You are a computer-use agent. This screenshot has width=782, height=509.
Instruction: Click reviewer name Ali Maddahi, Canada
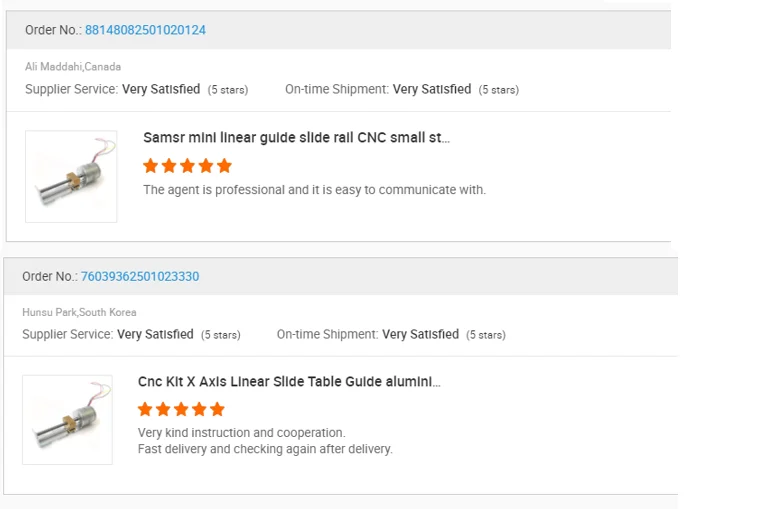pyautogui.click(x=73, y=67)
